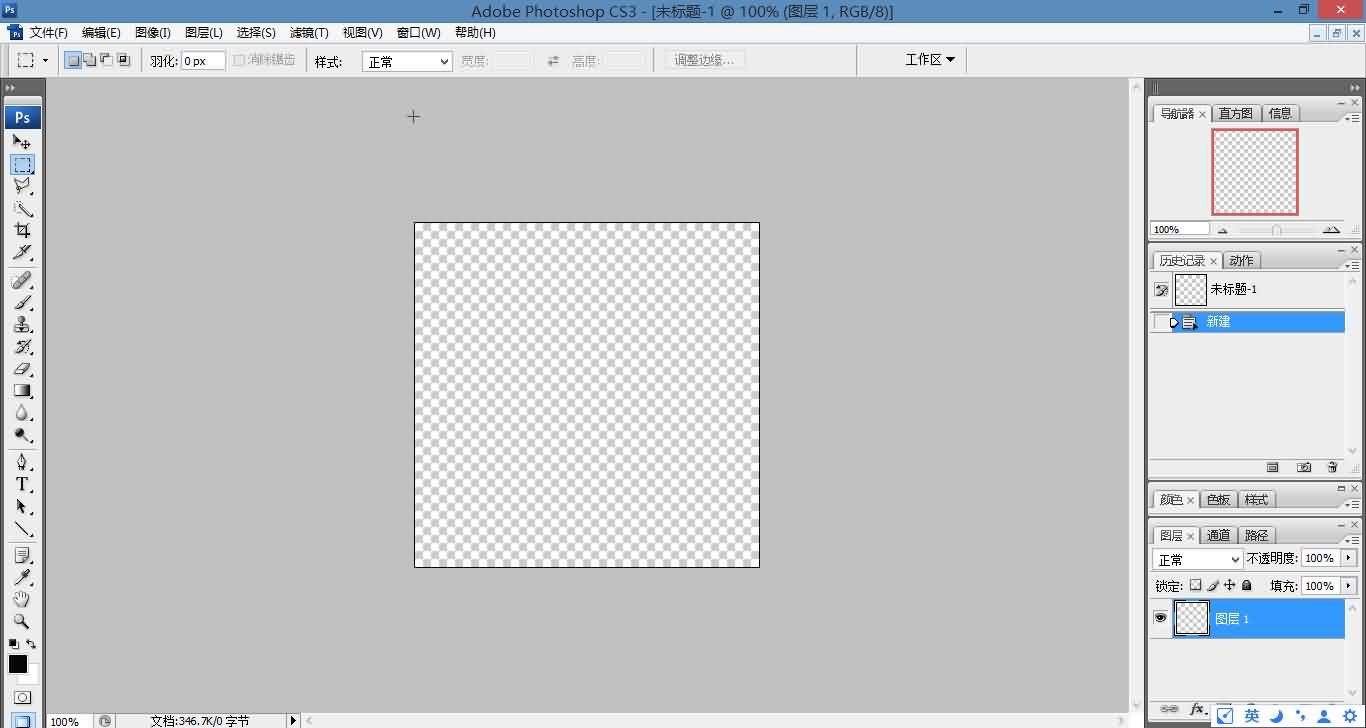The height and width of the screenshot is (728, 1366).
Task: Select the Move tool
Action: click(x=22, y=142)
